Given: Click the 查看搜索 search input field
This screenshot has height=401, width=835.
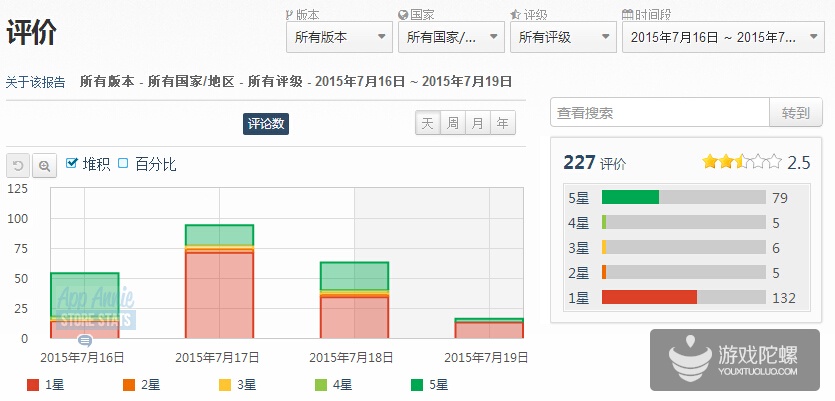Looking at the screenshot, I should 659,113.
